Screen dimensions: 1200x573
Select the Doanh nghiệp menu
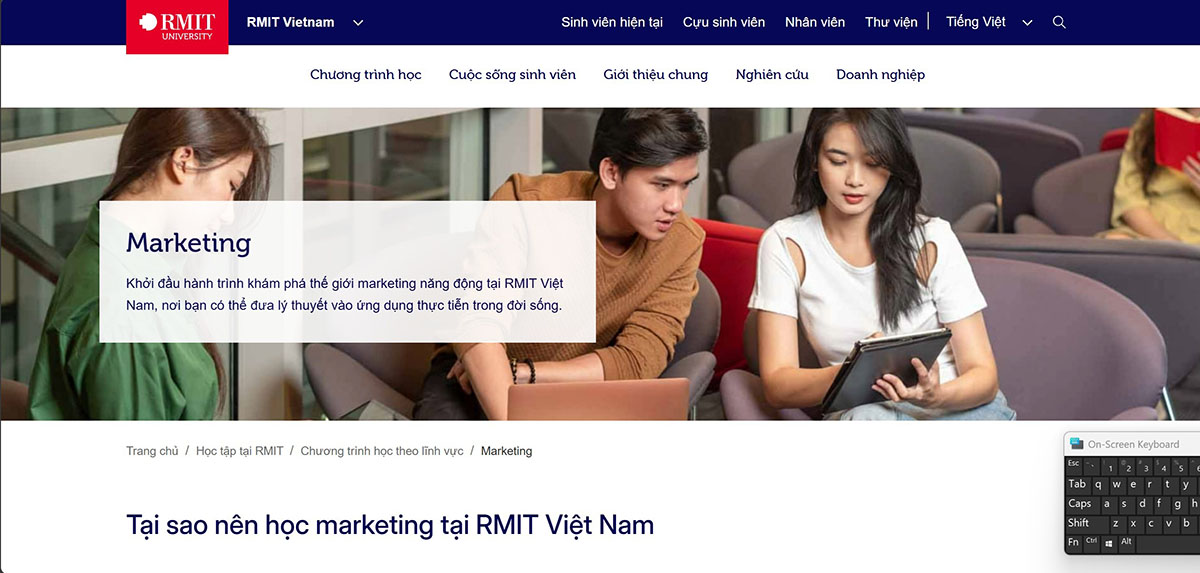[880, 75]
